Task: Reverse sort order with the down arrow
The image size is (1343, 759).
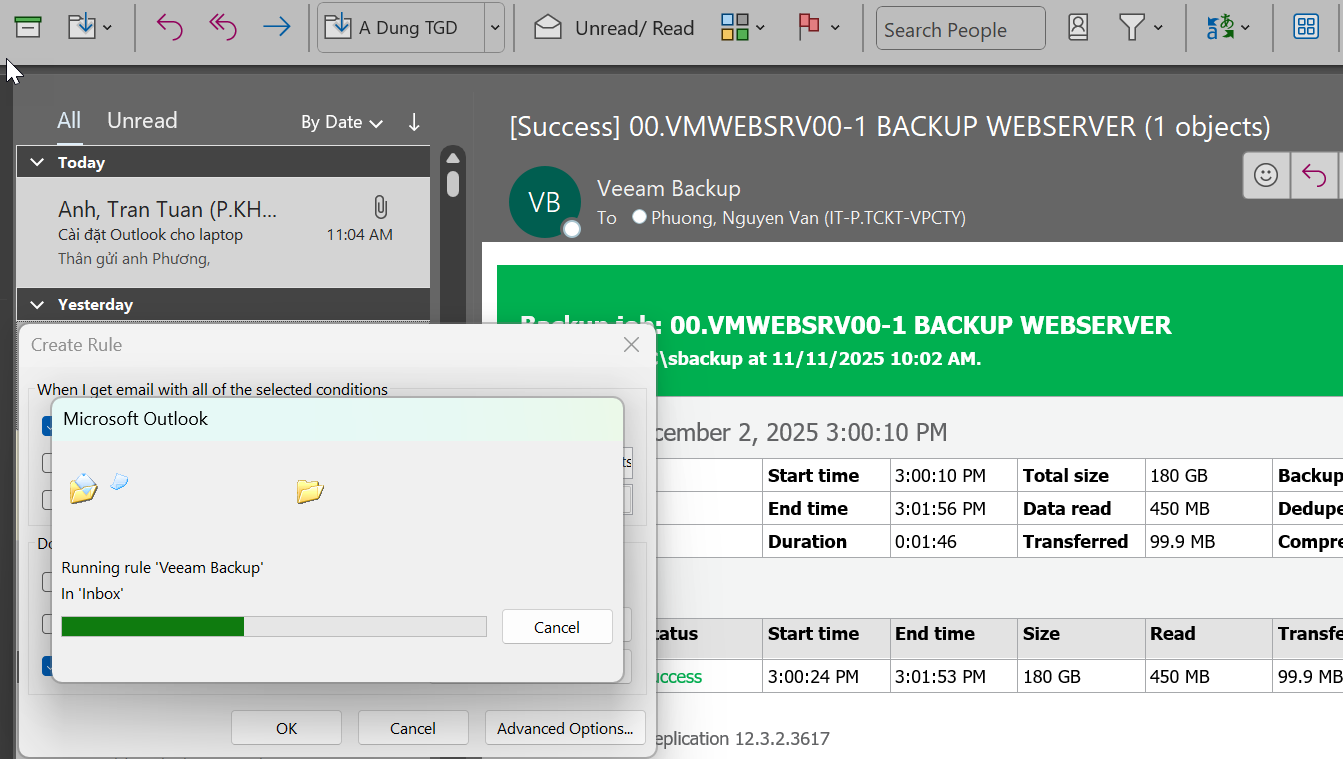Action: [414, 122]
